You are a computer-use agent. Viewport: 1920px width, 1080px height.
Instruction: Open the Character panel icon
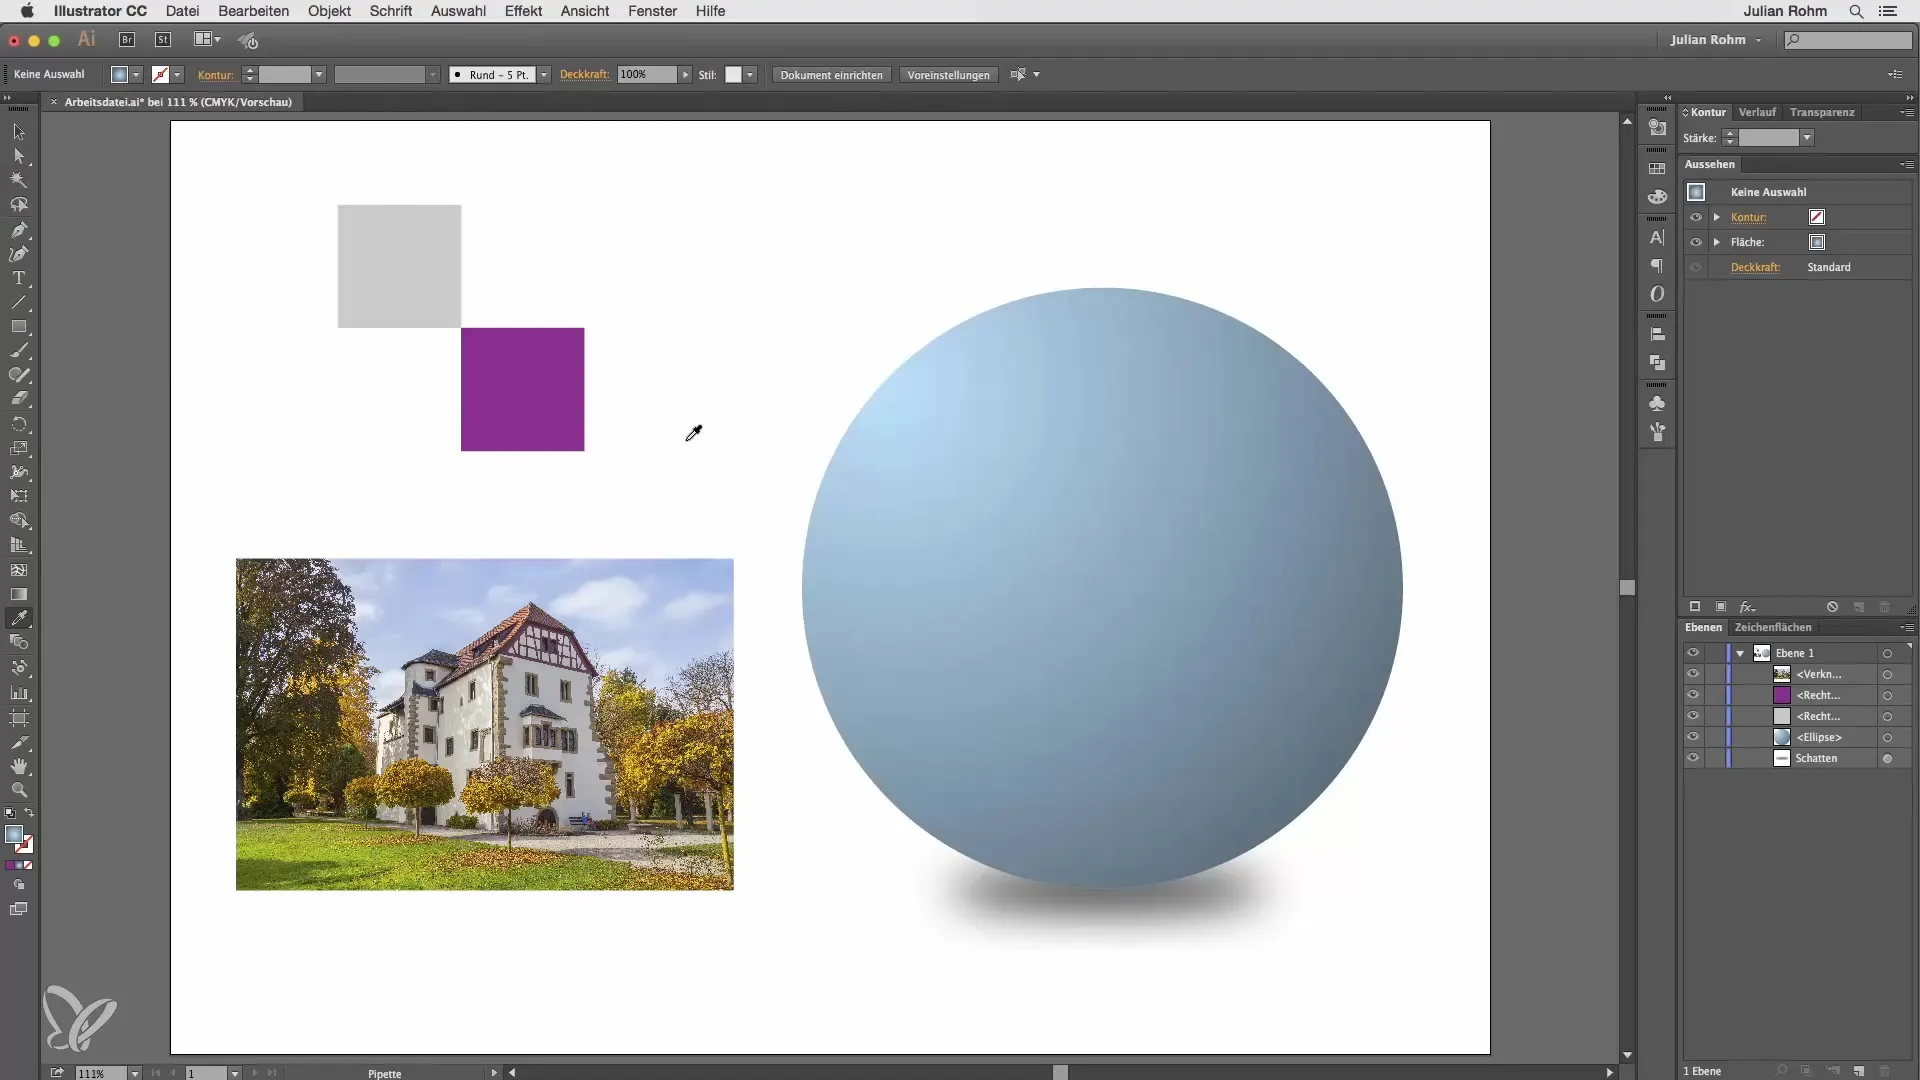1657,238
